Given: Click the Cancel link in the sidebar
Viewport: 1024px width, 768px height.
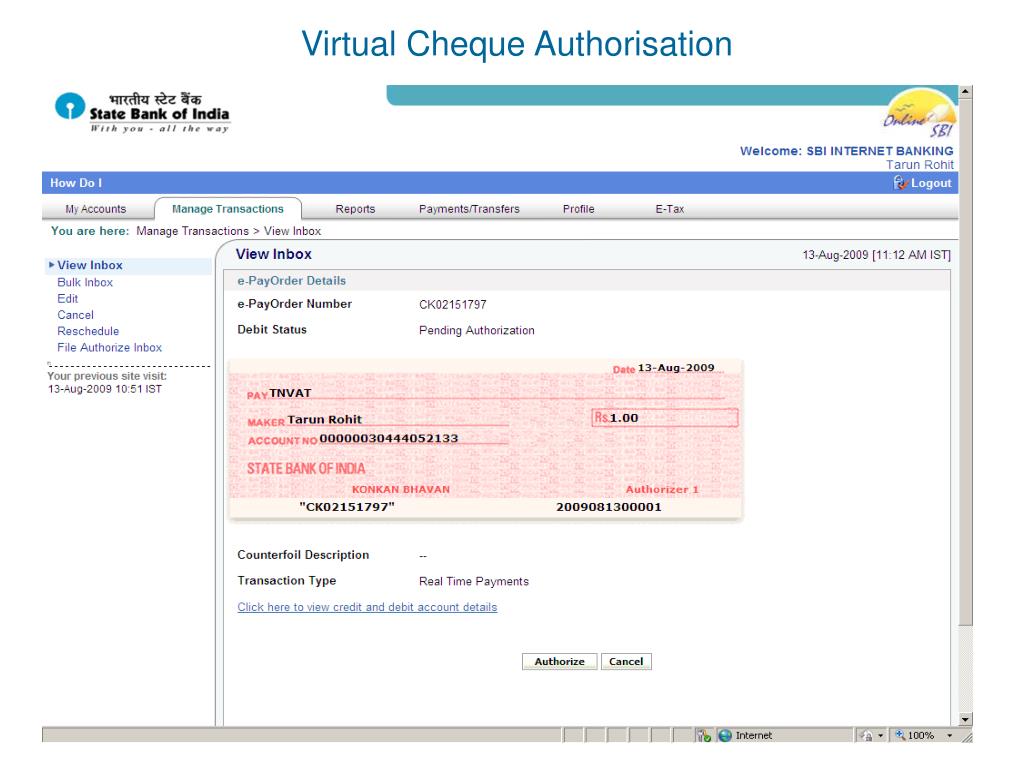Looking at the screenshot, I should (x=75, y=315).
